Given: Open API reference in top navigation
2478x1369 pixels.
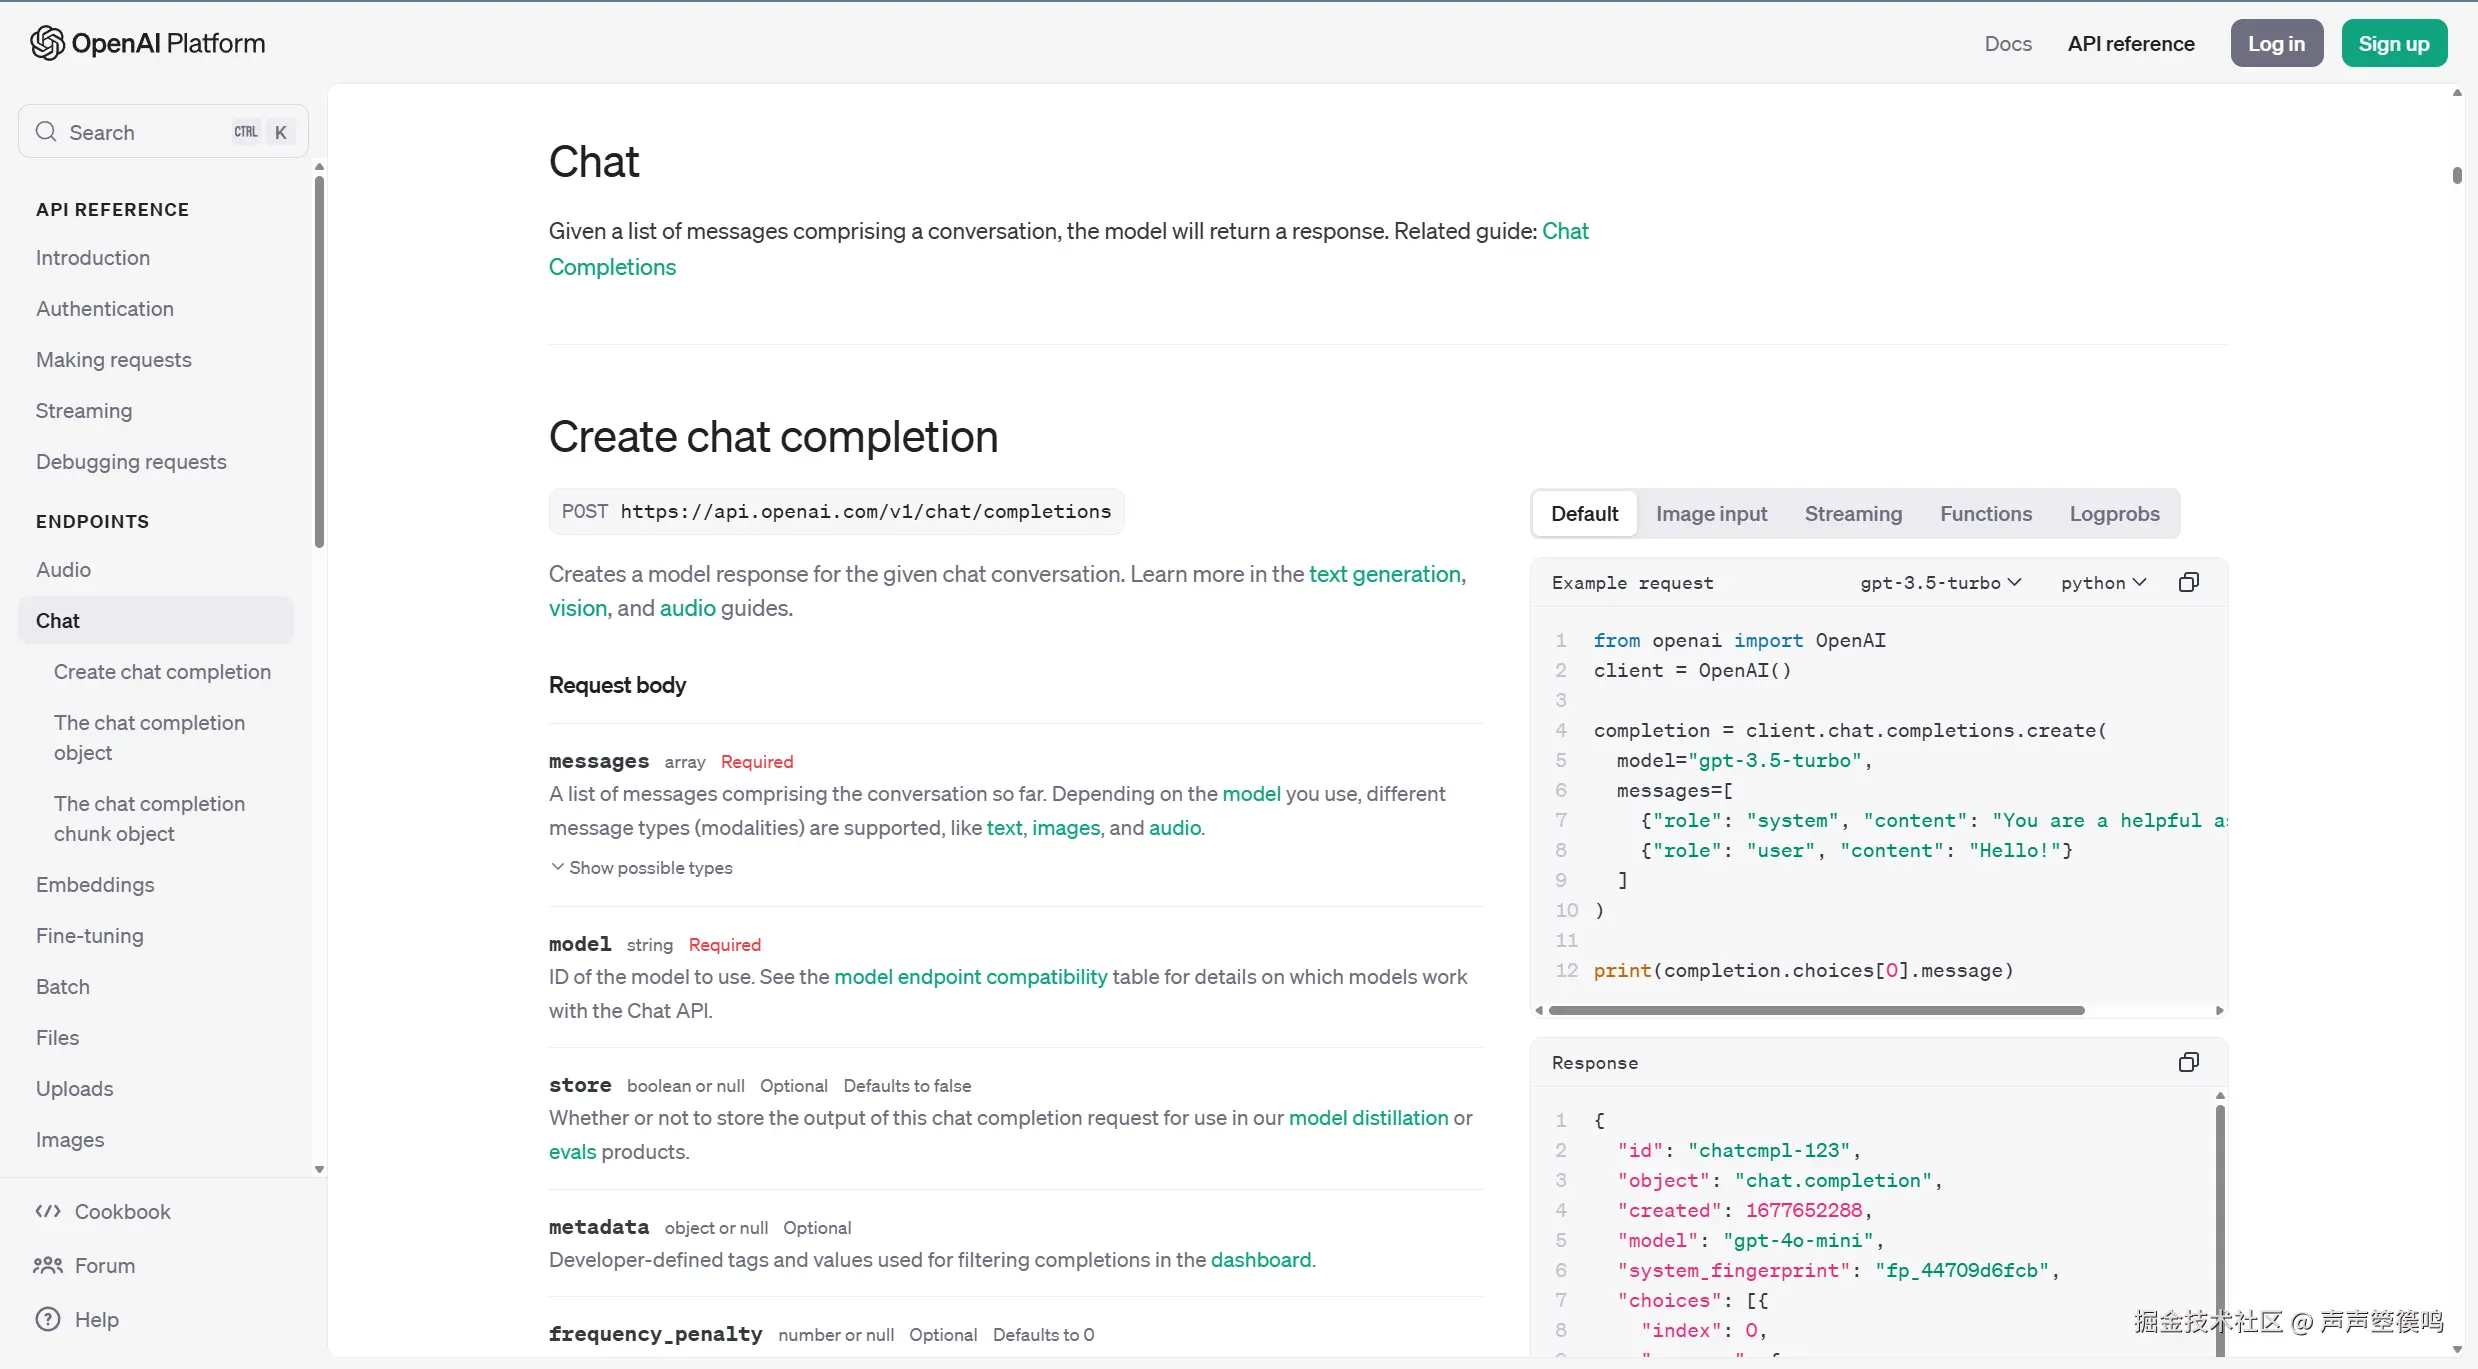Looking at the screenshot, I should [2131, 44].
